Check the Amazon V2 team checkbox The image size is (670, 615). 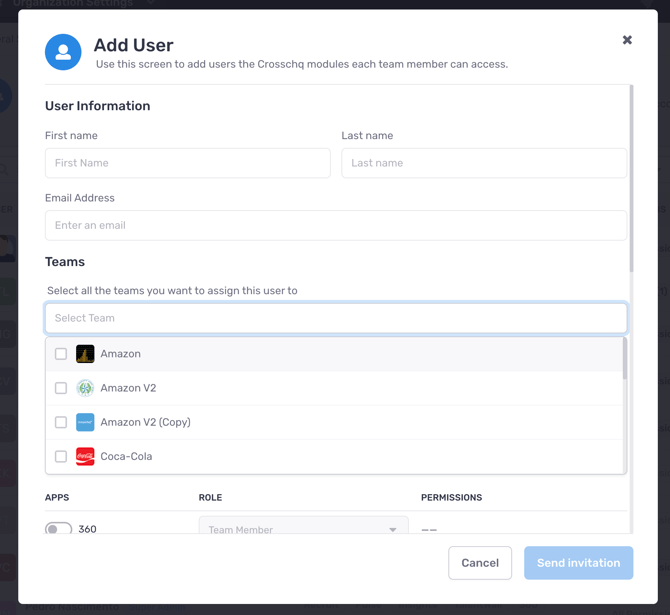tap(61, 388)
